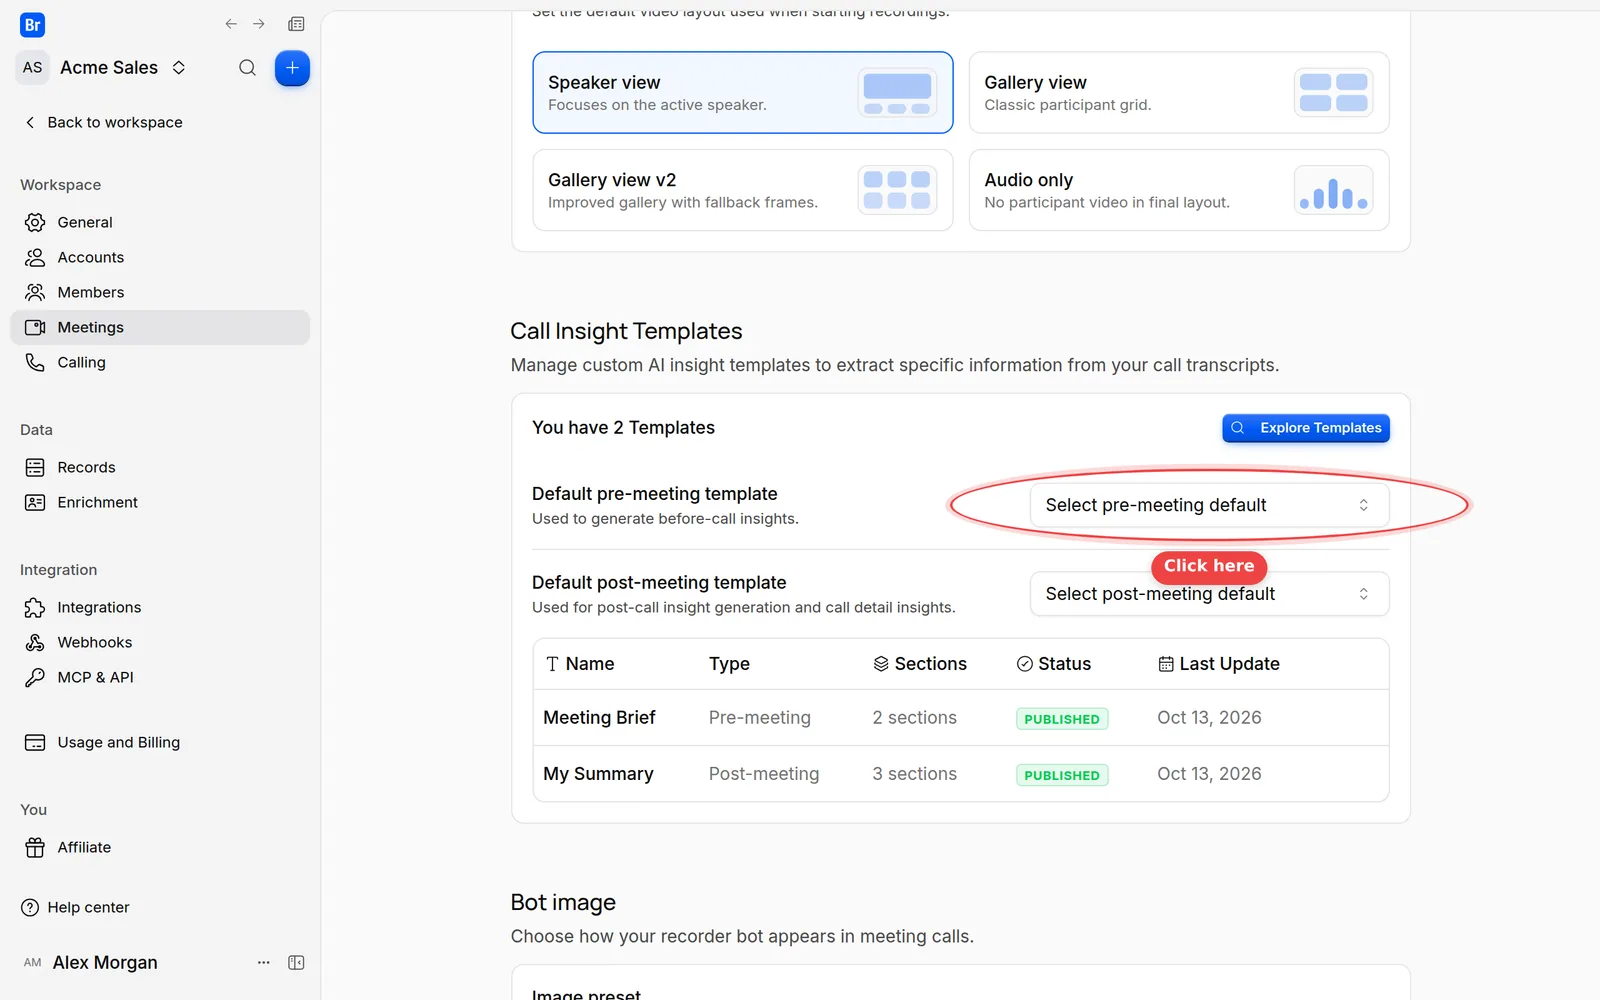This screenshot has width=1600, height=1000.
Task: Select the Speaker view layout
Action: coord(743,92)
